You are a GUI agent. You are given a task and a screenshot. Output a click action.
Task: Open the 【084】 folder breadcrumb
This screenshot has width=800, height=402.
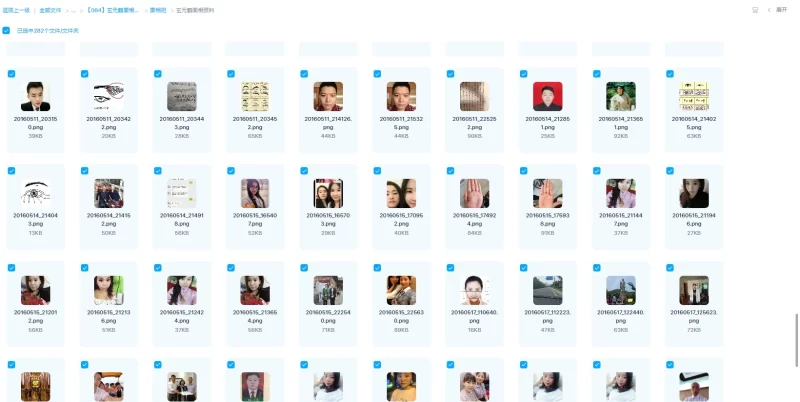[x=113, y=9]
